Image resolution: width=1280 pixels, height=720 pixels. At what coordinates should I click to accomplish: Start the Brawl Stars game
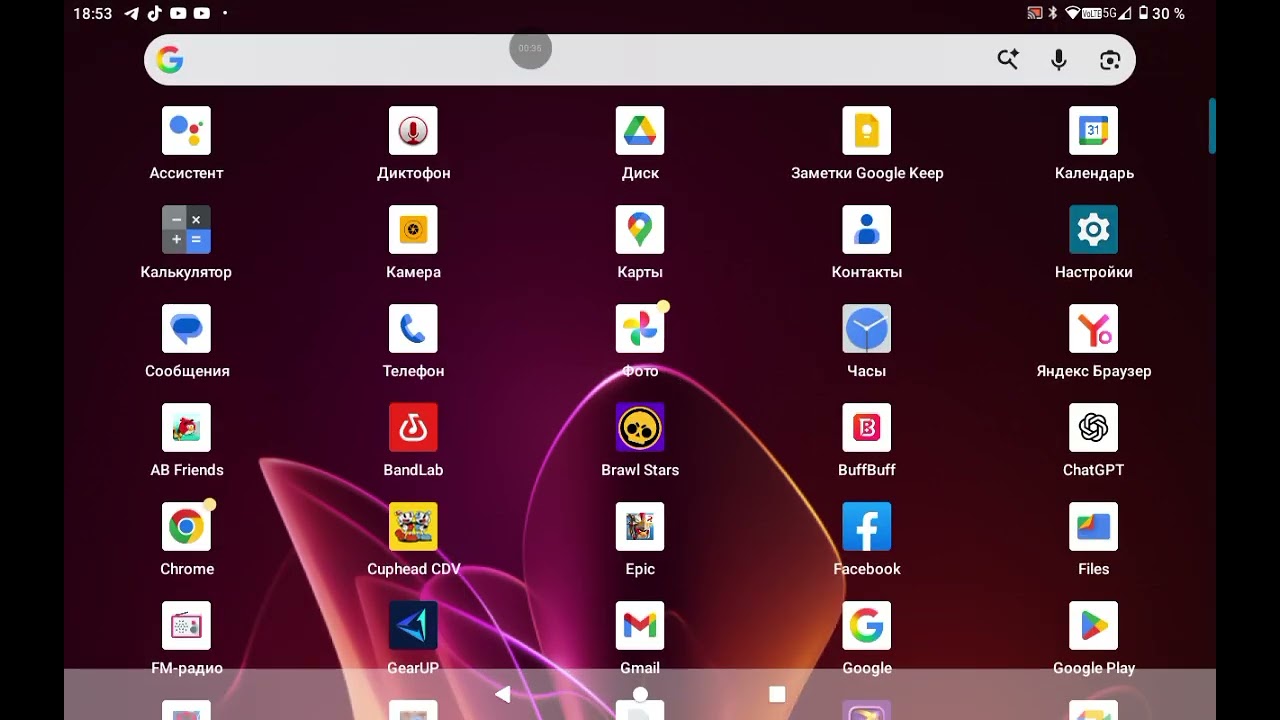(640, 428)
